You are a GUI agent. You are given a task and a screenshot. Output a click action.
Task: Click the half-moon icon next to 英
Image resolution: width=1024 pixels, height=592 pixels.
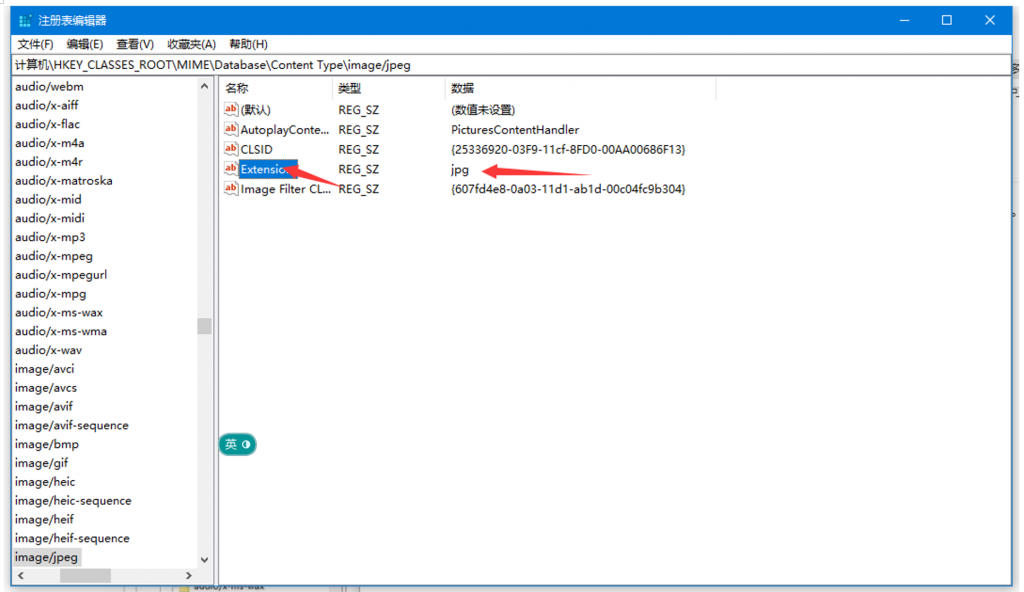point(246,443)
